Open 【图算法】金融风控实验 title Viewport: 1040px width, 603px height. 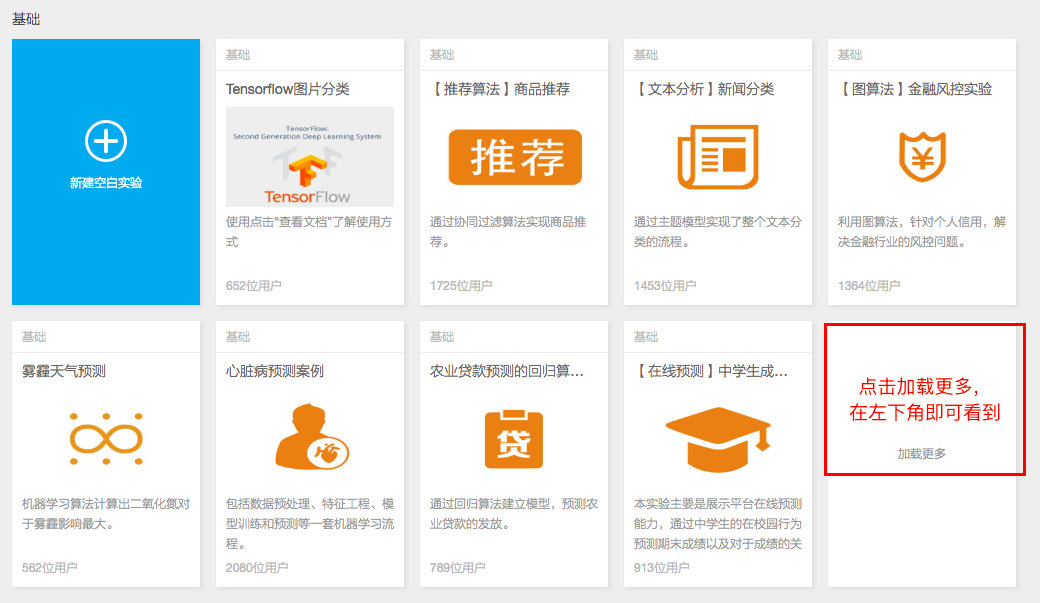coord(915,89)
